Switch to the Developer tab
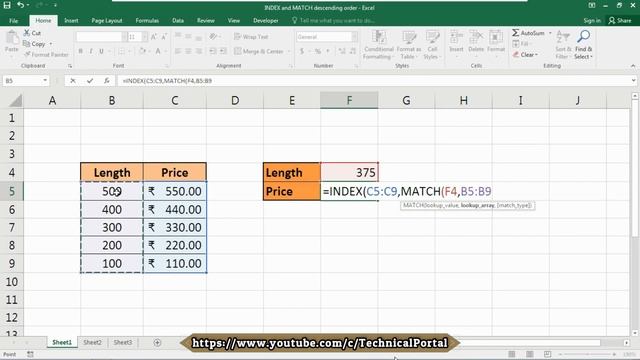The height and width of the screenshot is (360, 640). (265, 20)
